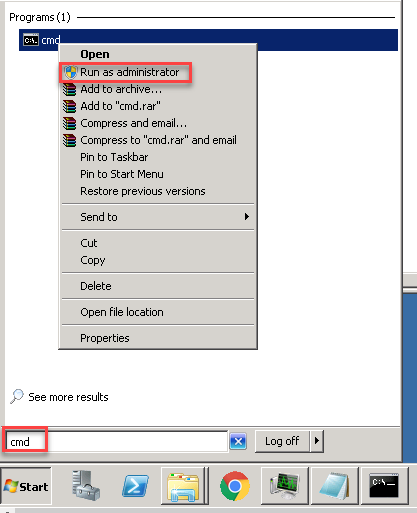Viewport: 417px width, 513px height.
Task: Clear the search box with X icon
Action: (238, 442)
